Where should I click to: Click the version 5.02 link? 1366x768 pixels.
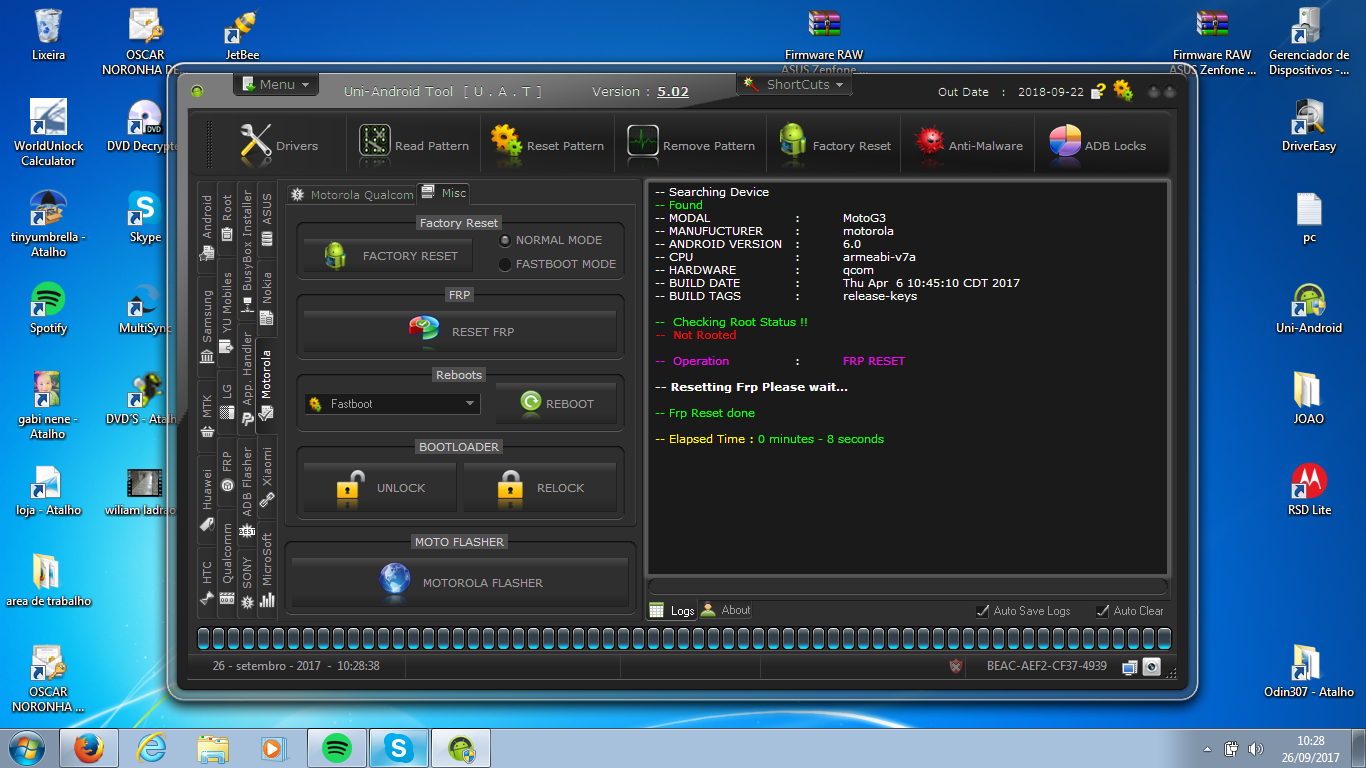point(673,91)
